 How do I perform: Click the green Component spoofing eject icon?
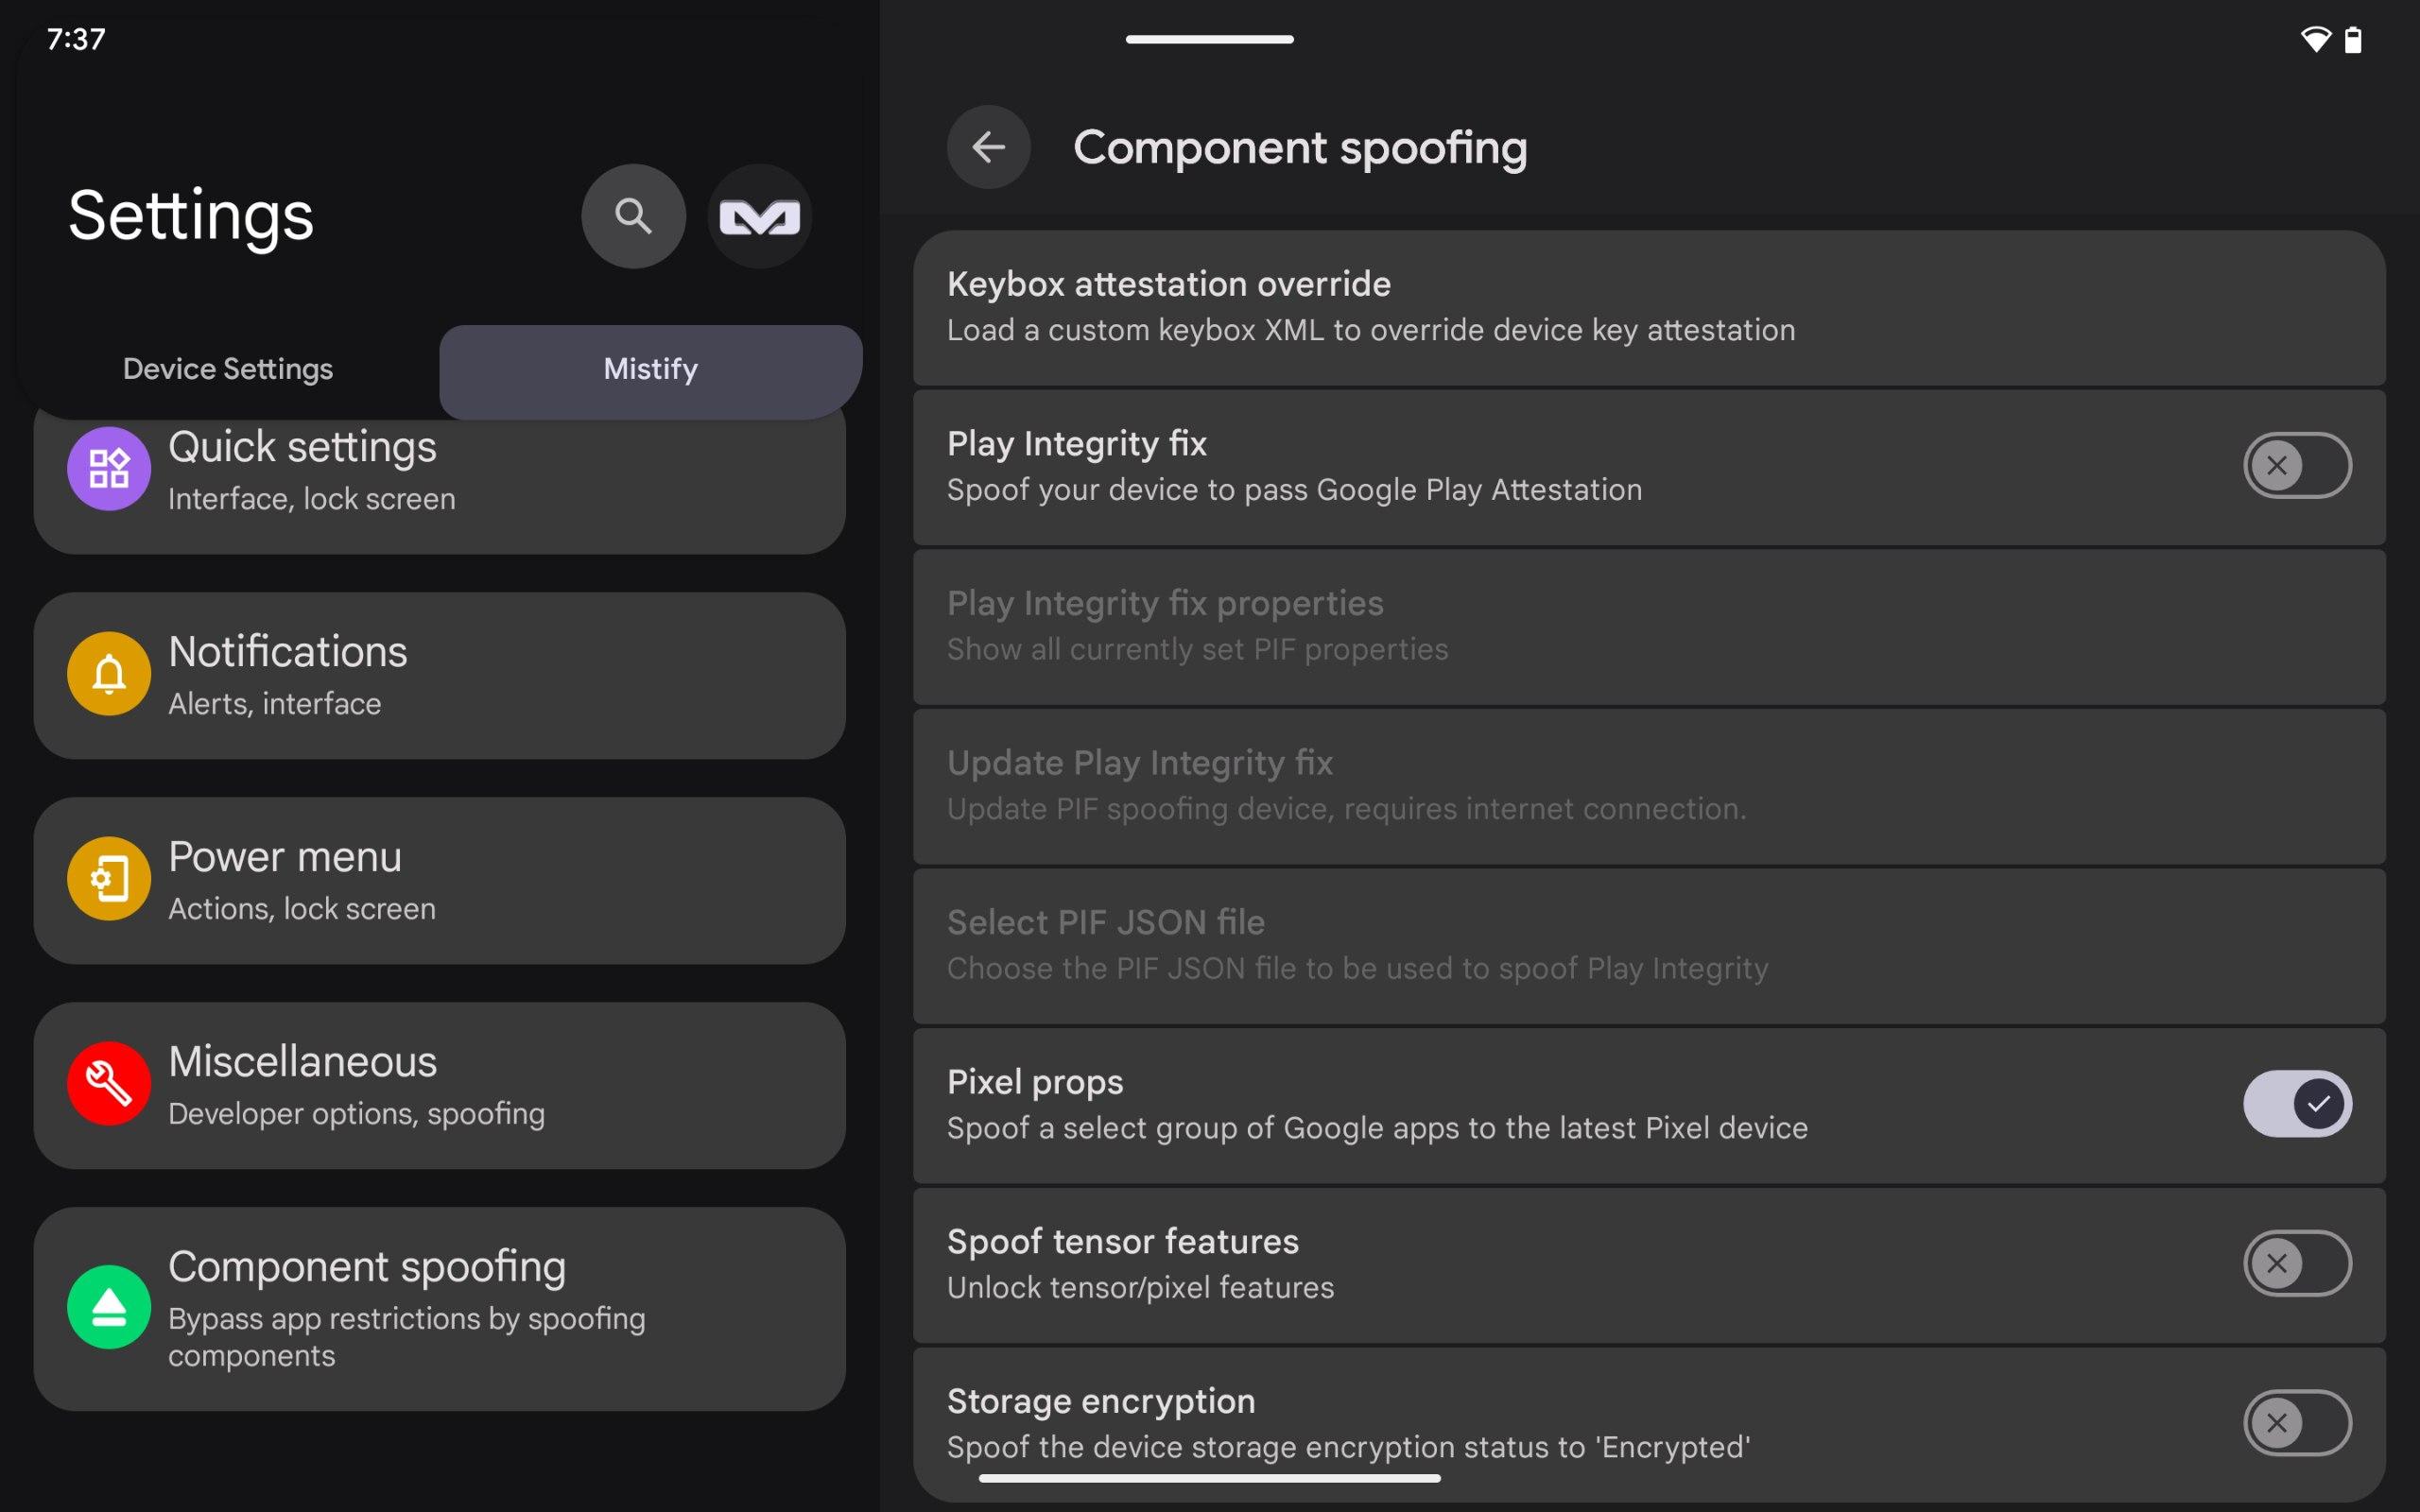[x=109, y=1306]
